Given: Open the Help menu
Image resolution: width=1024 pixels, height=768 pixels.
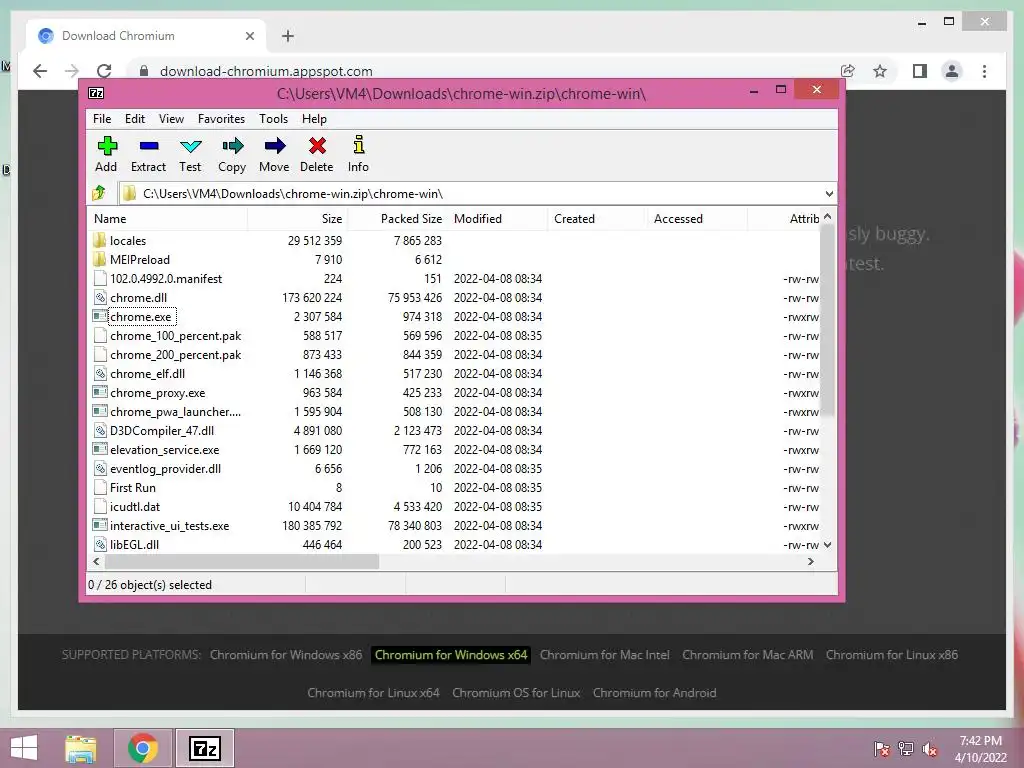Looking at the screenshot, I should point(314,119).
